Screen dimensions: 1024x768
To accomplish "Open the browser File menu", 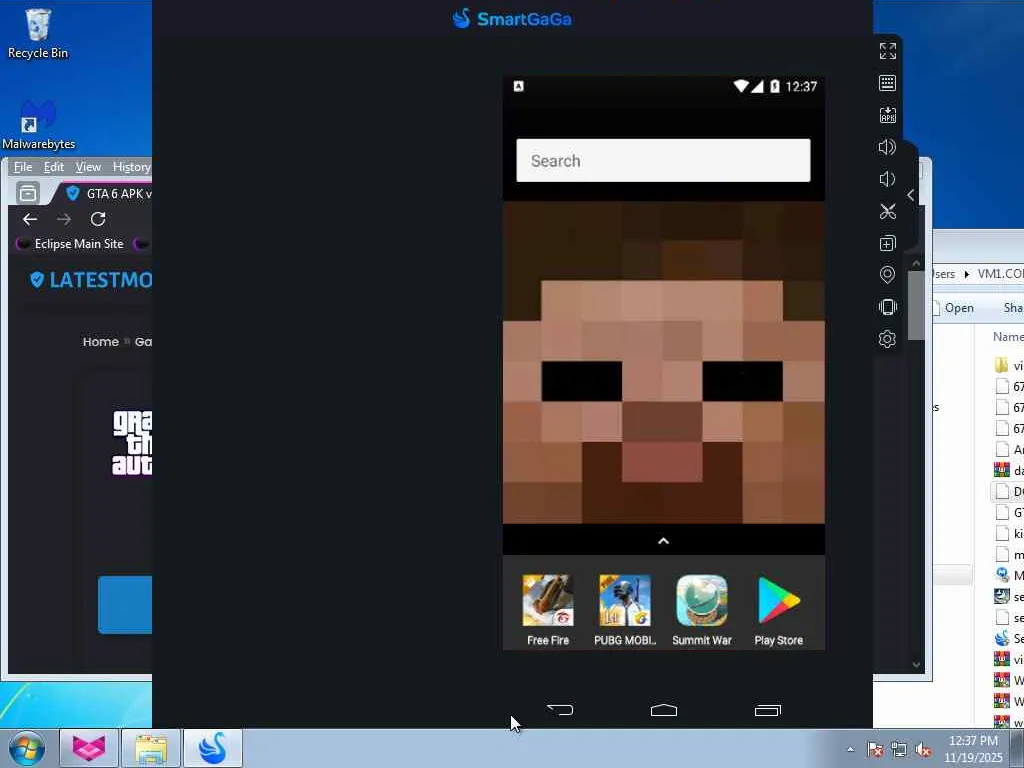I will coord(23,167).
